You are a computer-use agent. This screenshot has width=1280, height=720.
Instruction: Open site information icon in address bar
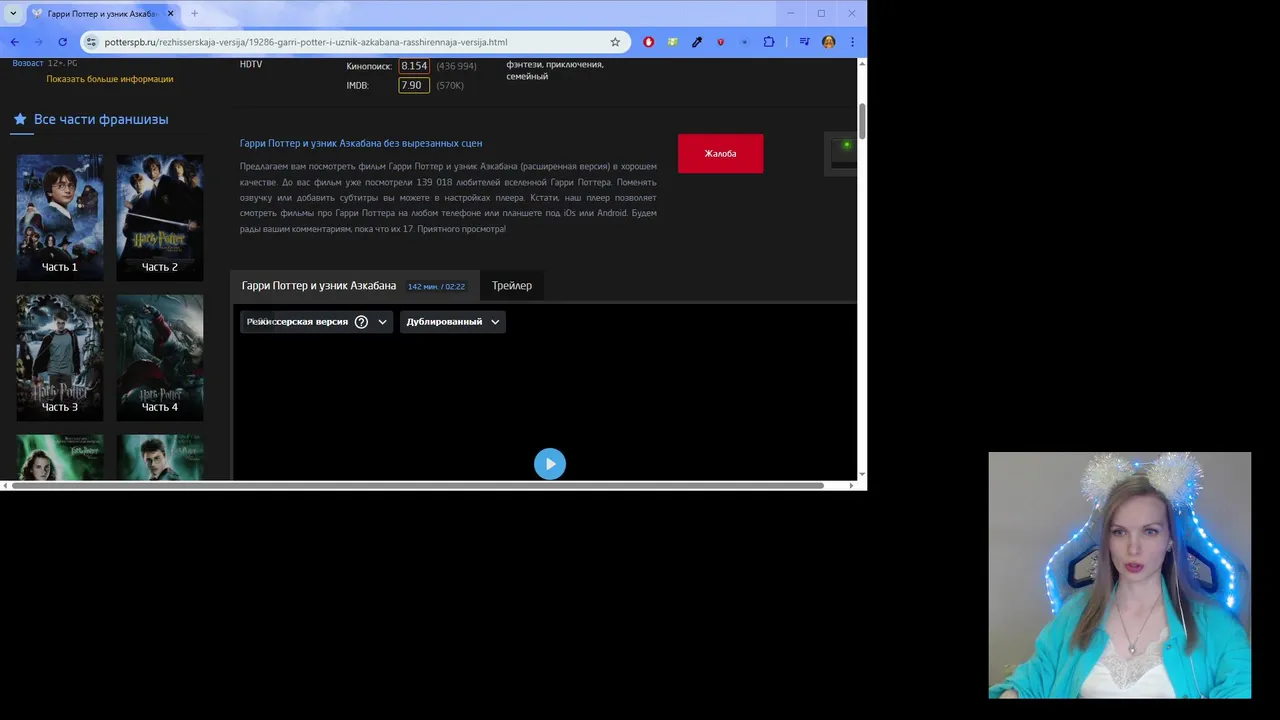pyautogui.click(x=91, y=42)
